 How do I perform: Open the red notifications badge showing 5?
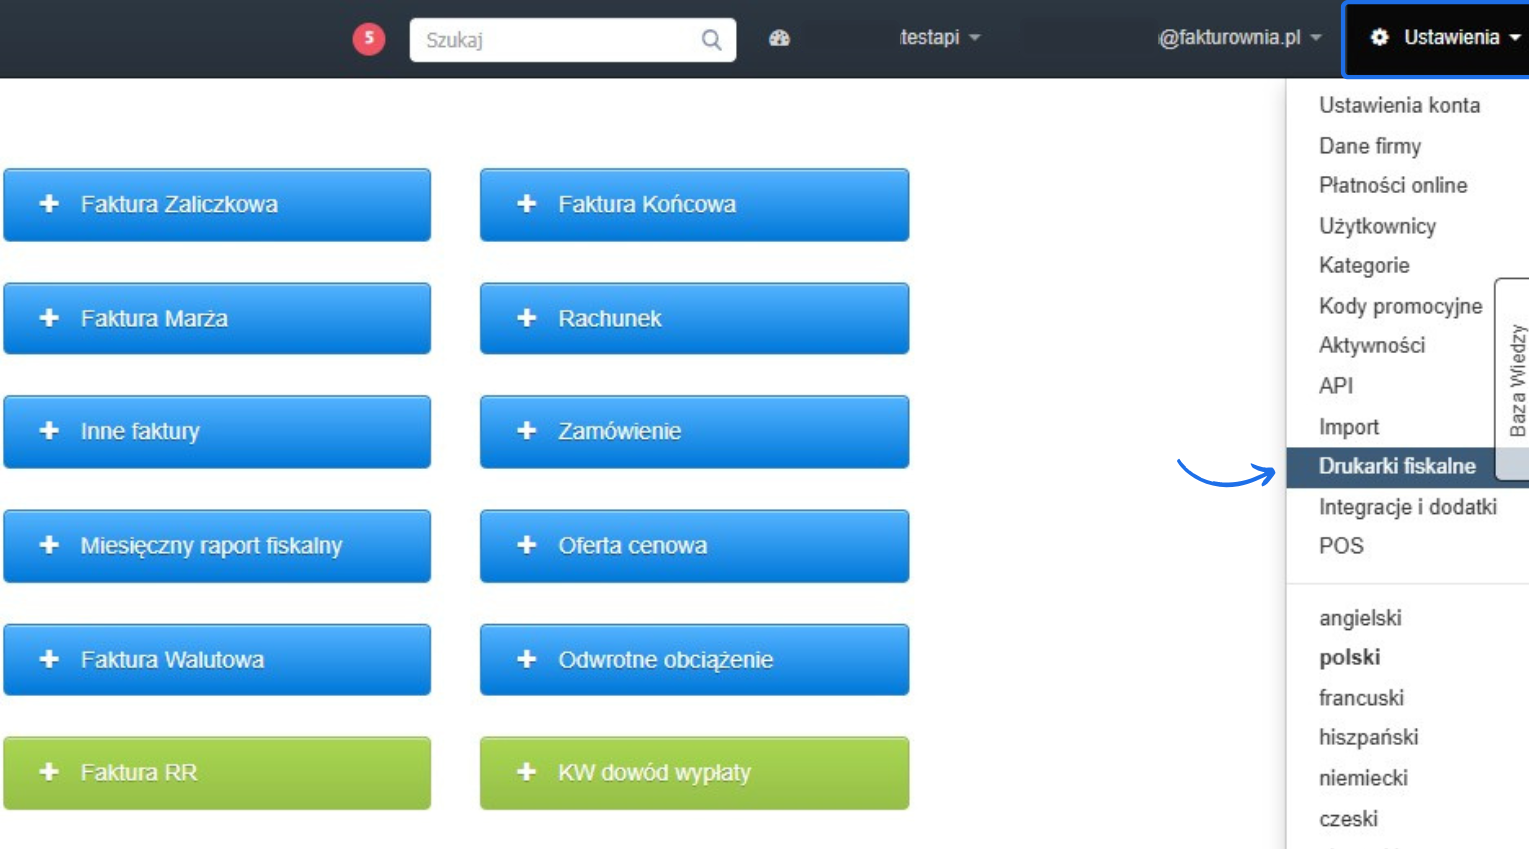(x=369, y=39)
